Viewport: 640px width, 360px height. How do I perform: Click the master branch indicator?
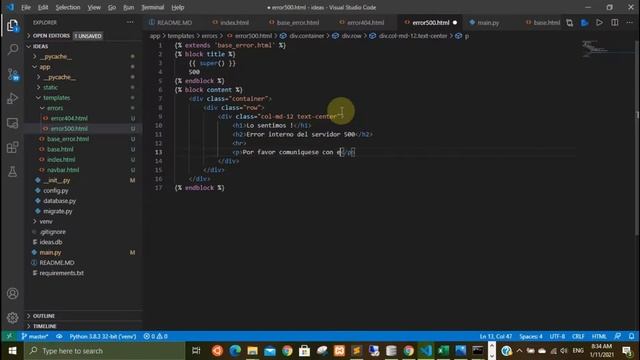click(35, 336)
